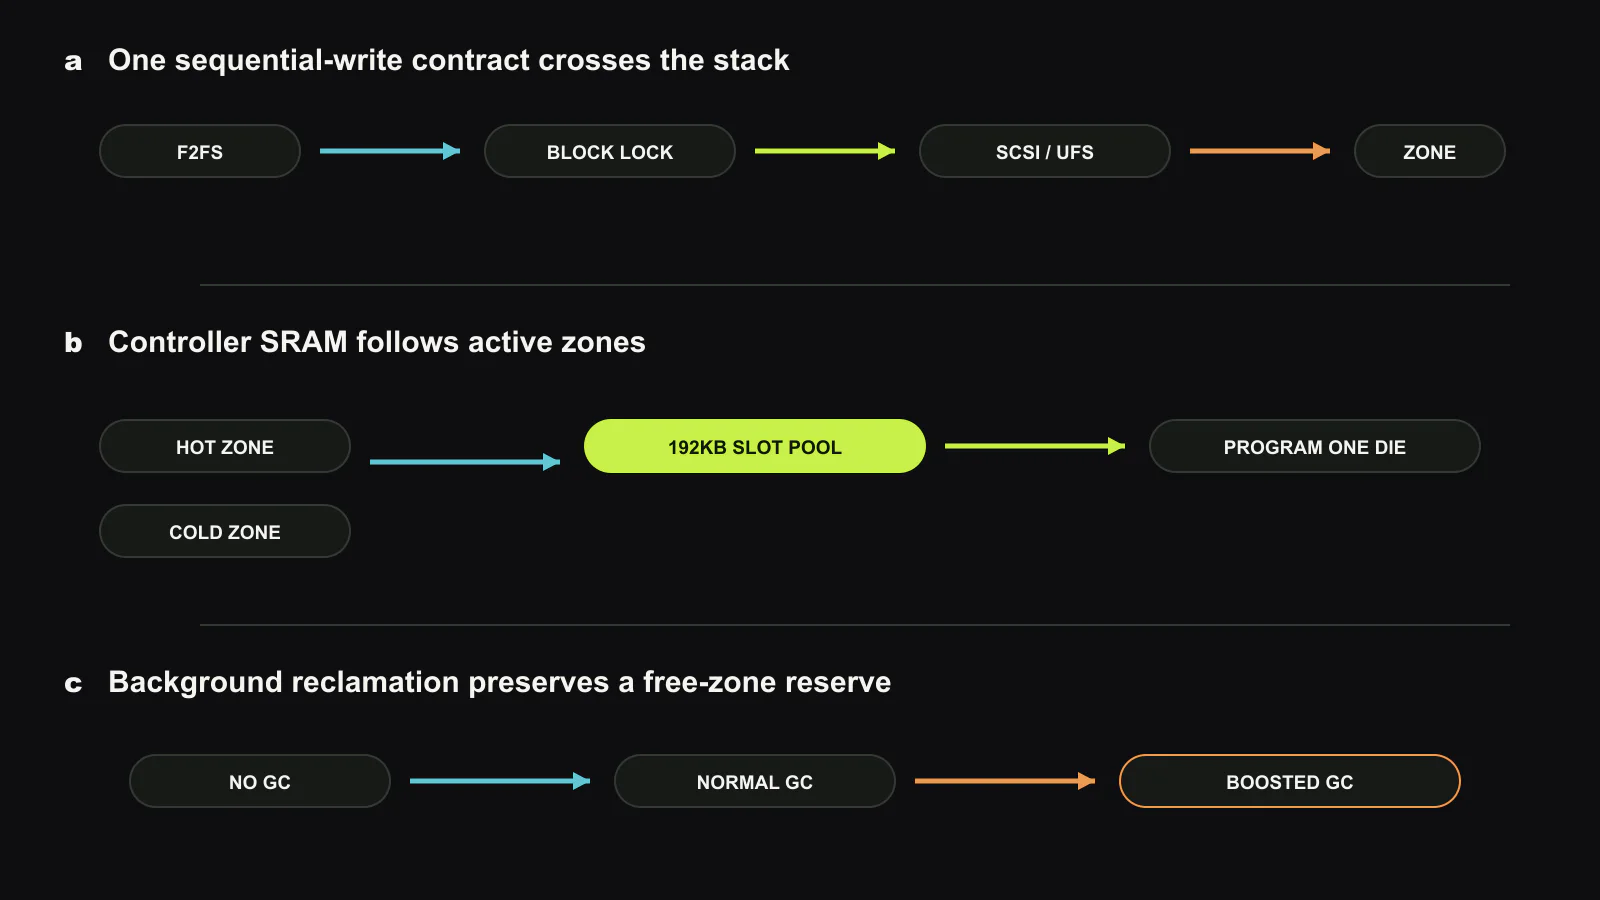The image size is (1600, 900).
Task: Click the Controller SRAM section heading
Action: point(377,342)
